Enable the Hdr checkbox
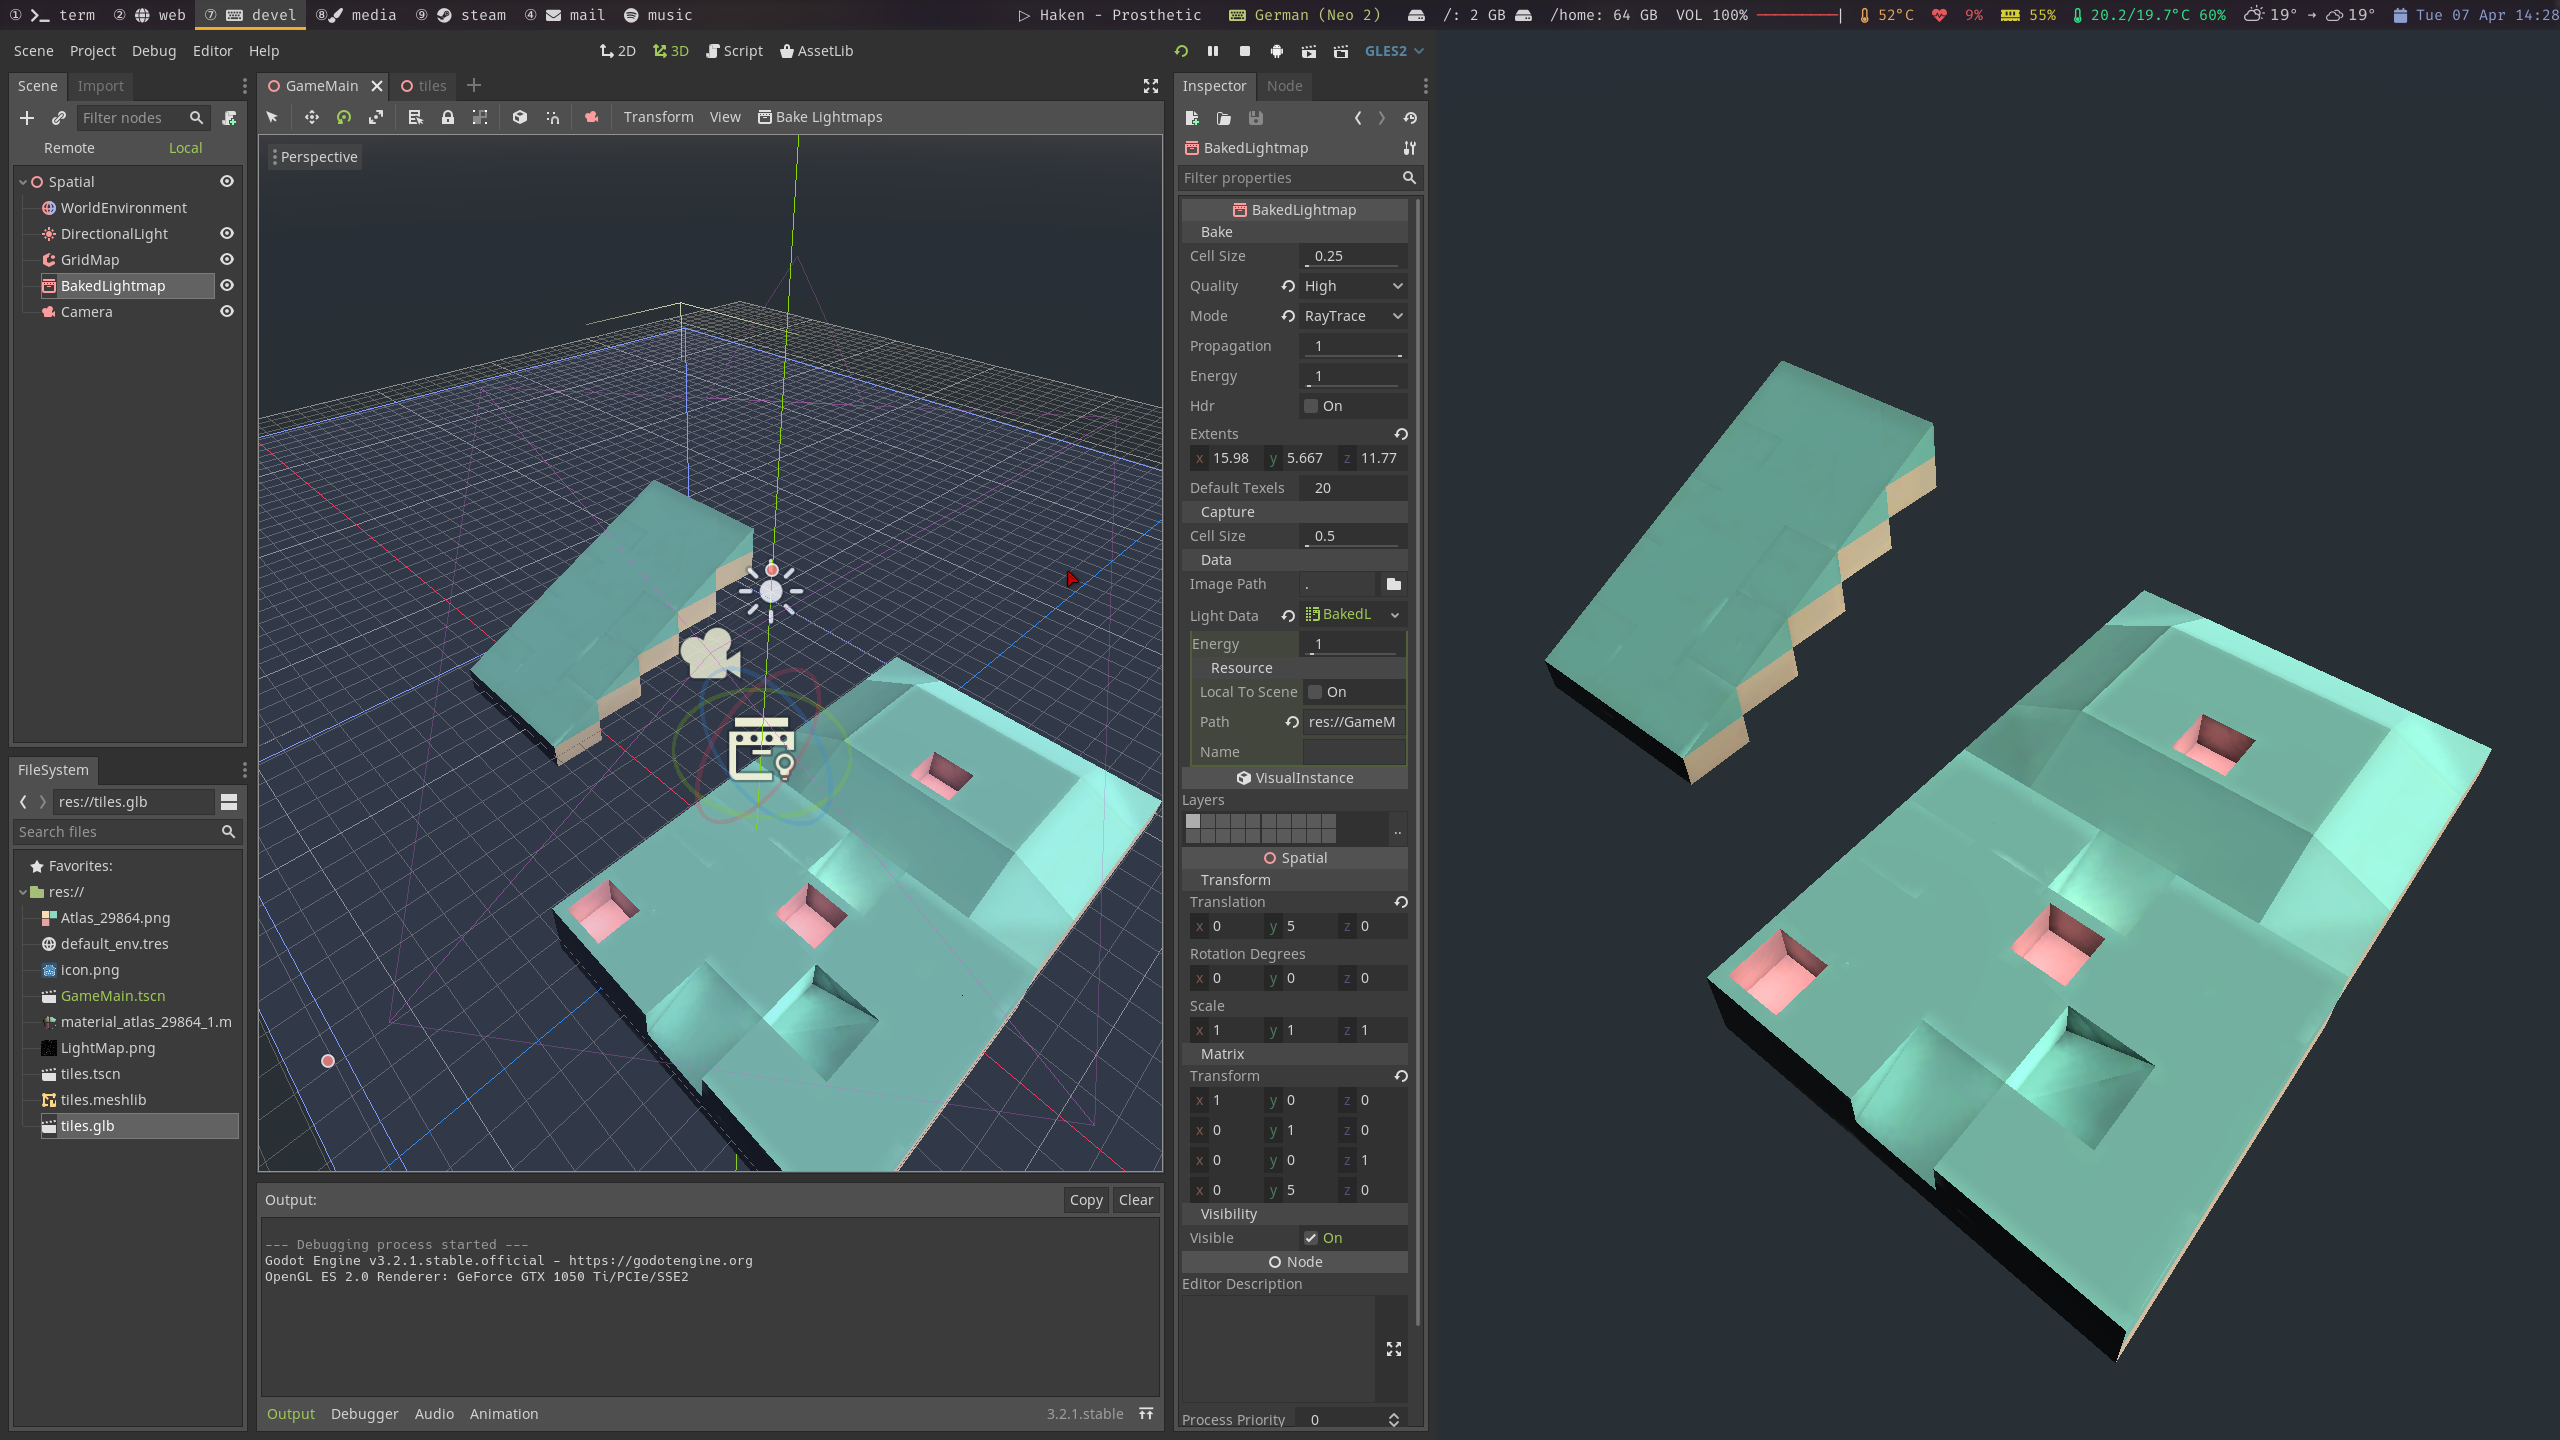 click(x=1311, y=406)
